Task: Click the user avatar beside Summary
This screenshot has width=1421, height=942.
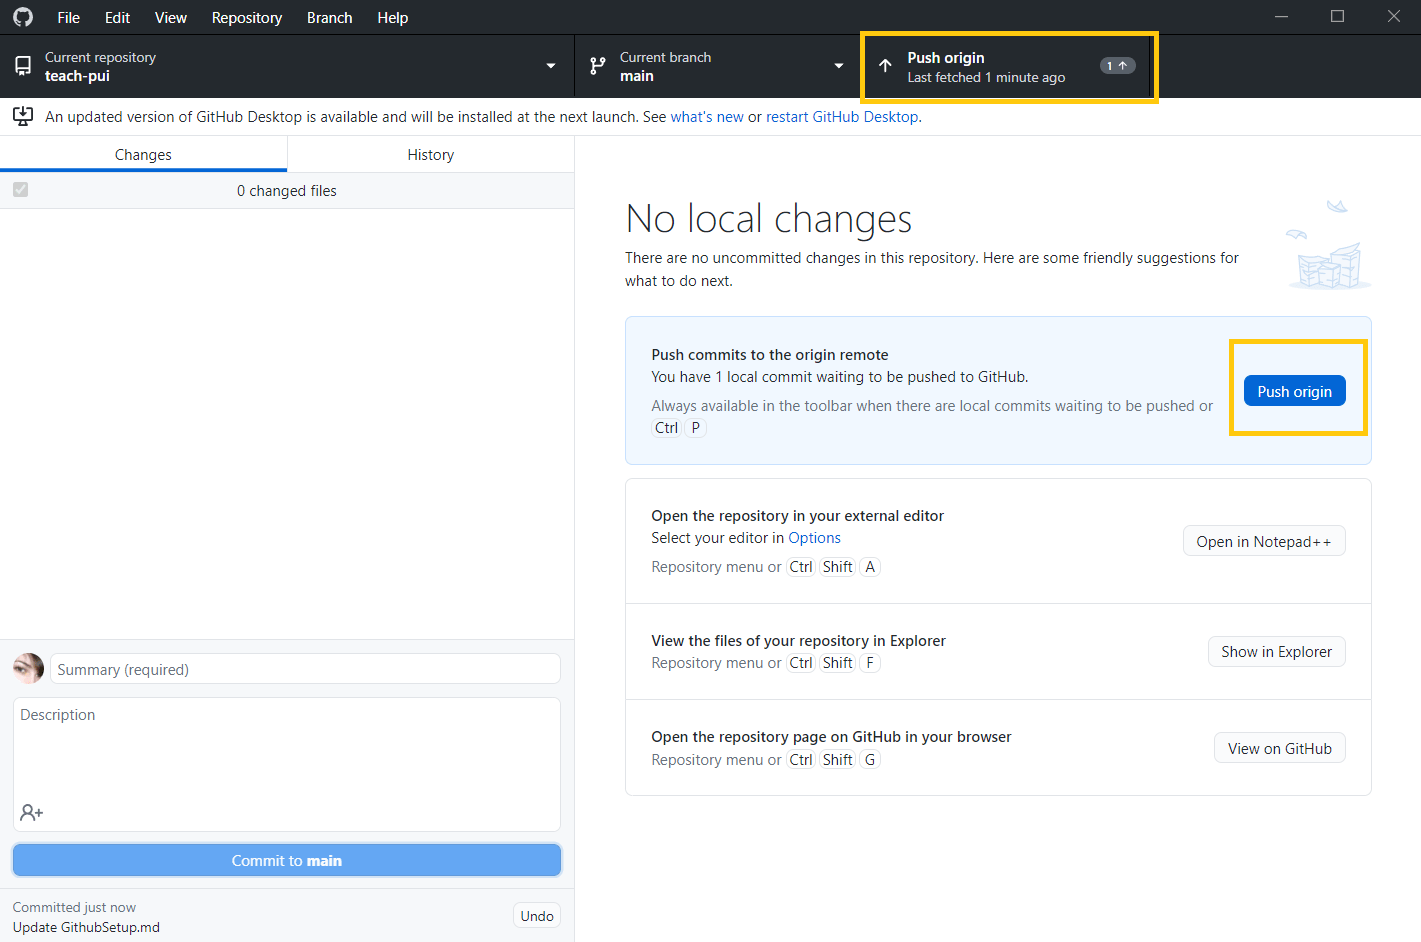Action: (28, 668)
